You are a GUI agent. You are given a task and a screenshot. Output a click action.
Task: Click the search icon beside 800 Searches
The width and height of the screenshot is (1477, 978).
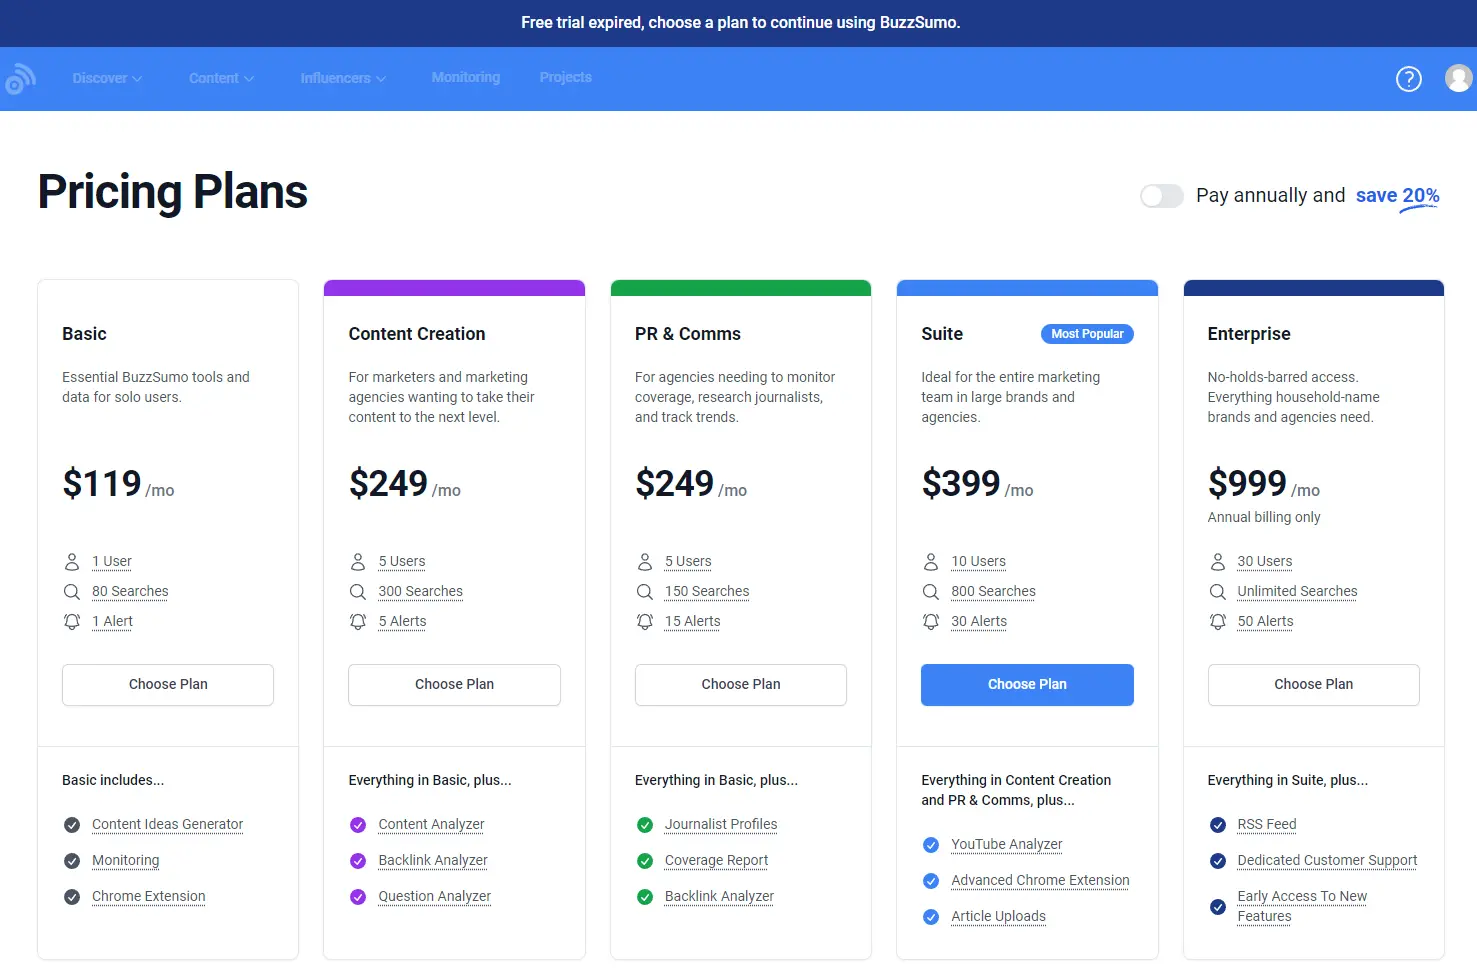point(931,591)
